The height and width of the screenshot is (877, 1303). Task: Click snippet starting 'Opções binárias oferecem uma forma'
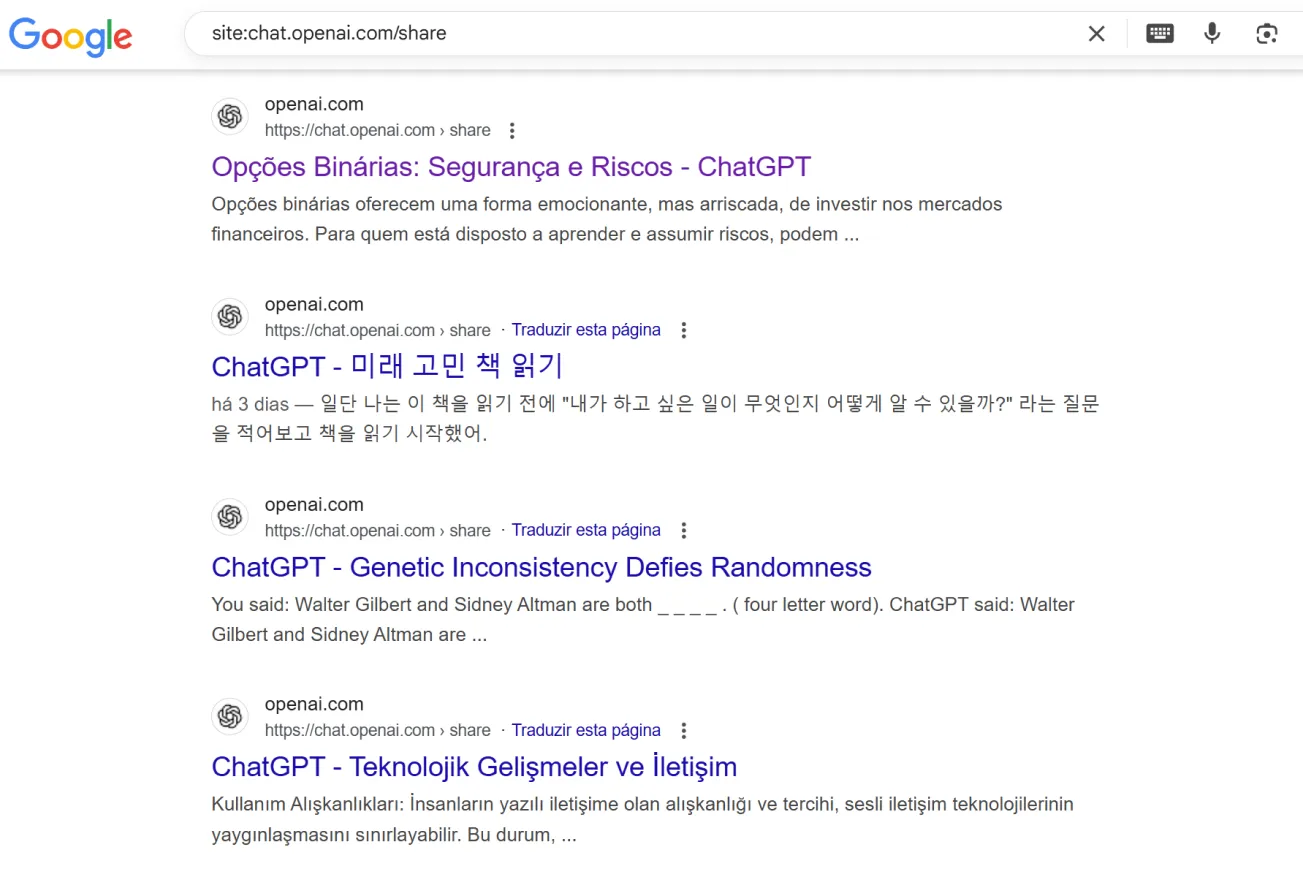click(607, 219)
